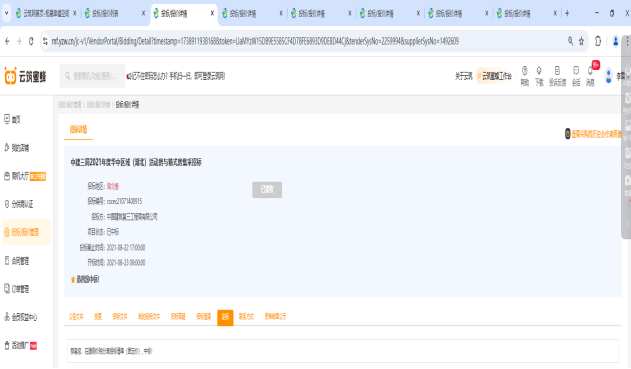Click the tender title starting 中建三局2021年度
The image size is (631, 369).
click(136, 162)
